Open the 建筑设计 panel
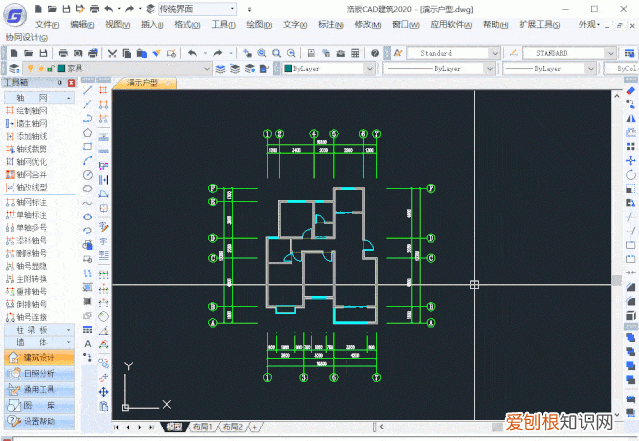This screenshot has height=441, width=639. pos(38,357)
